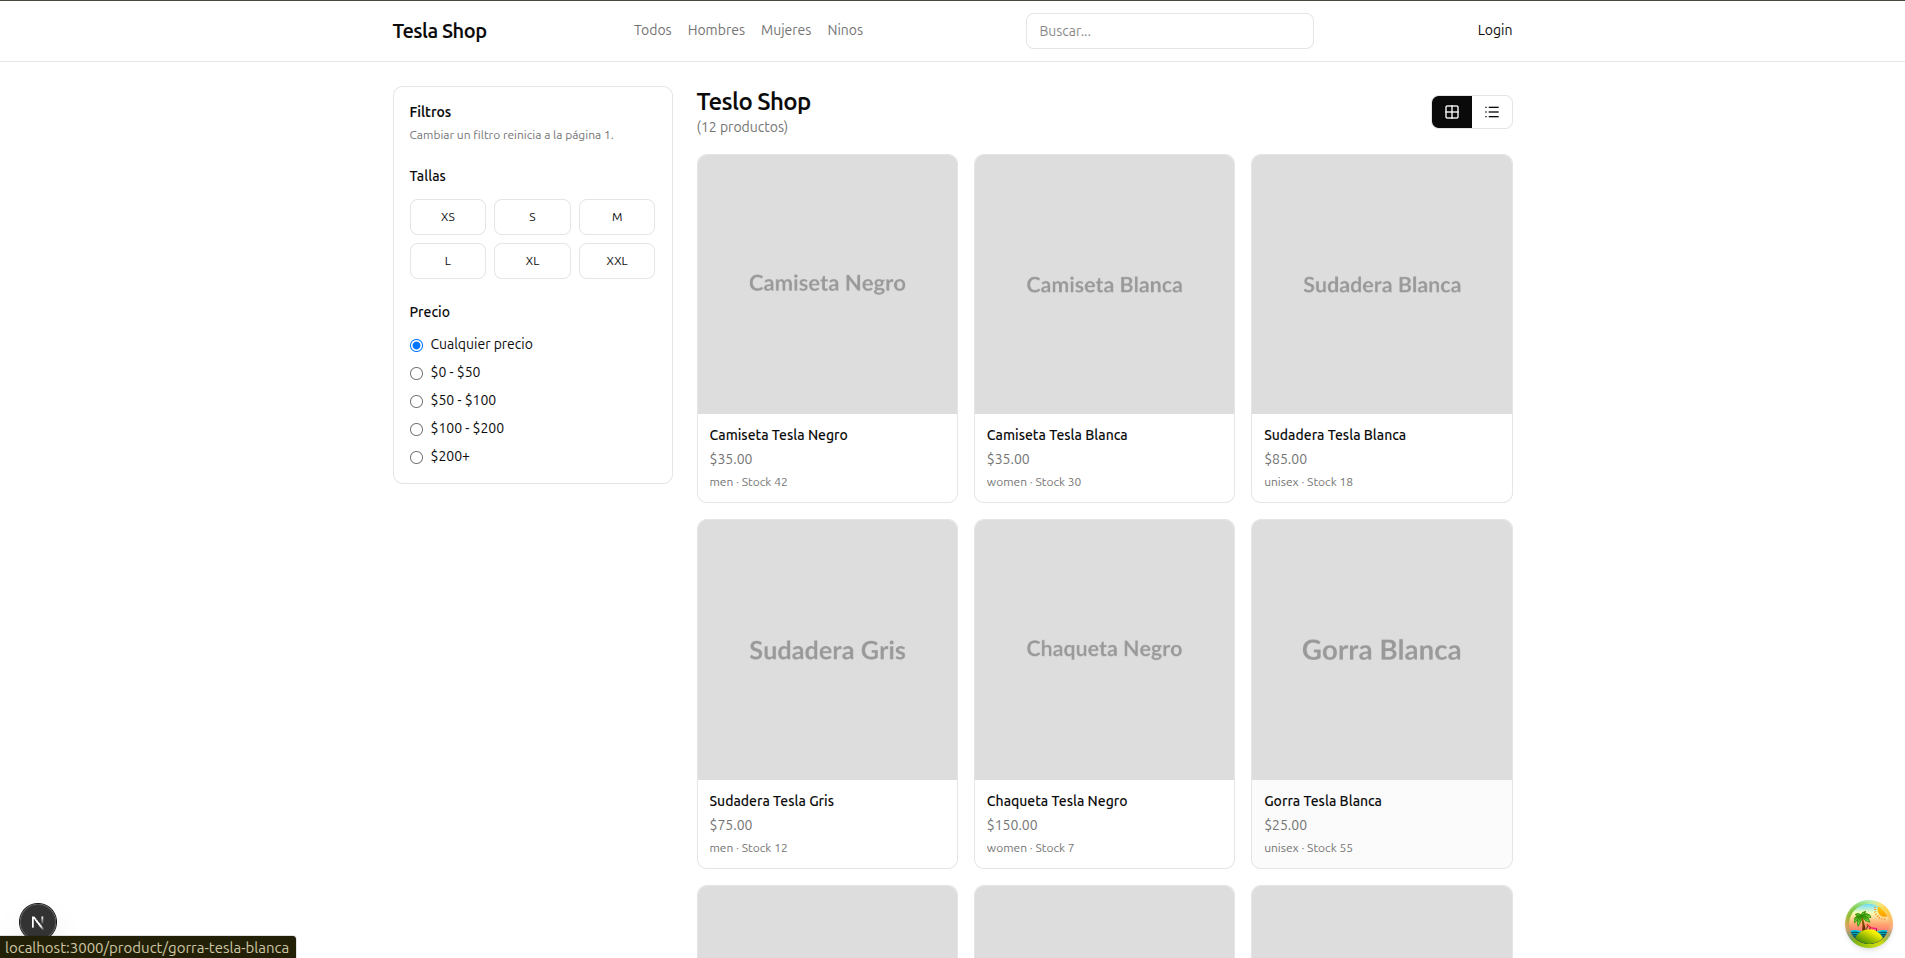
Task: Open the Next.js dev tools indicator
Action: [37, 921]
